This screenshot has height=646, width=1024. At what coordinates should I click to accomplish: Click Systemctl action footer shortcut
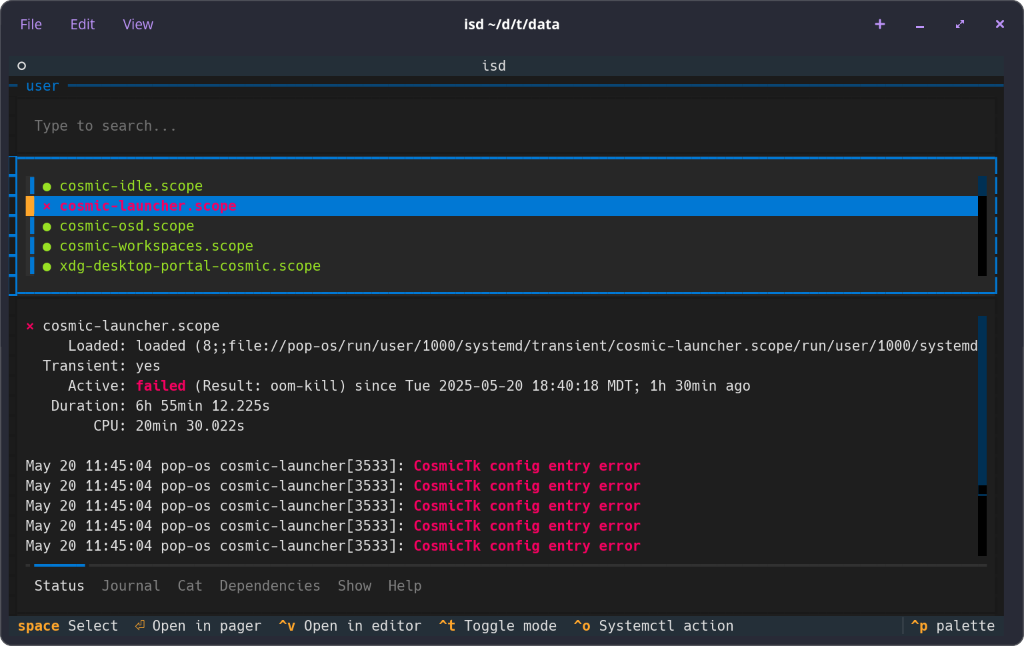pos(654,626)
